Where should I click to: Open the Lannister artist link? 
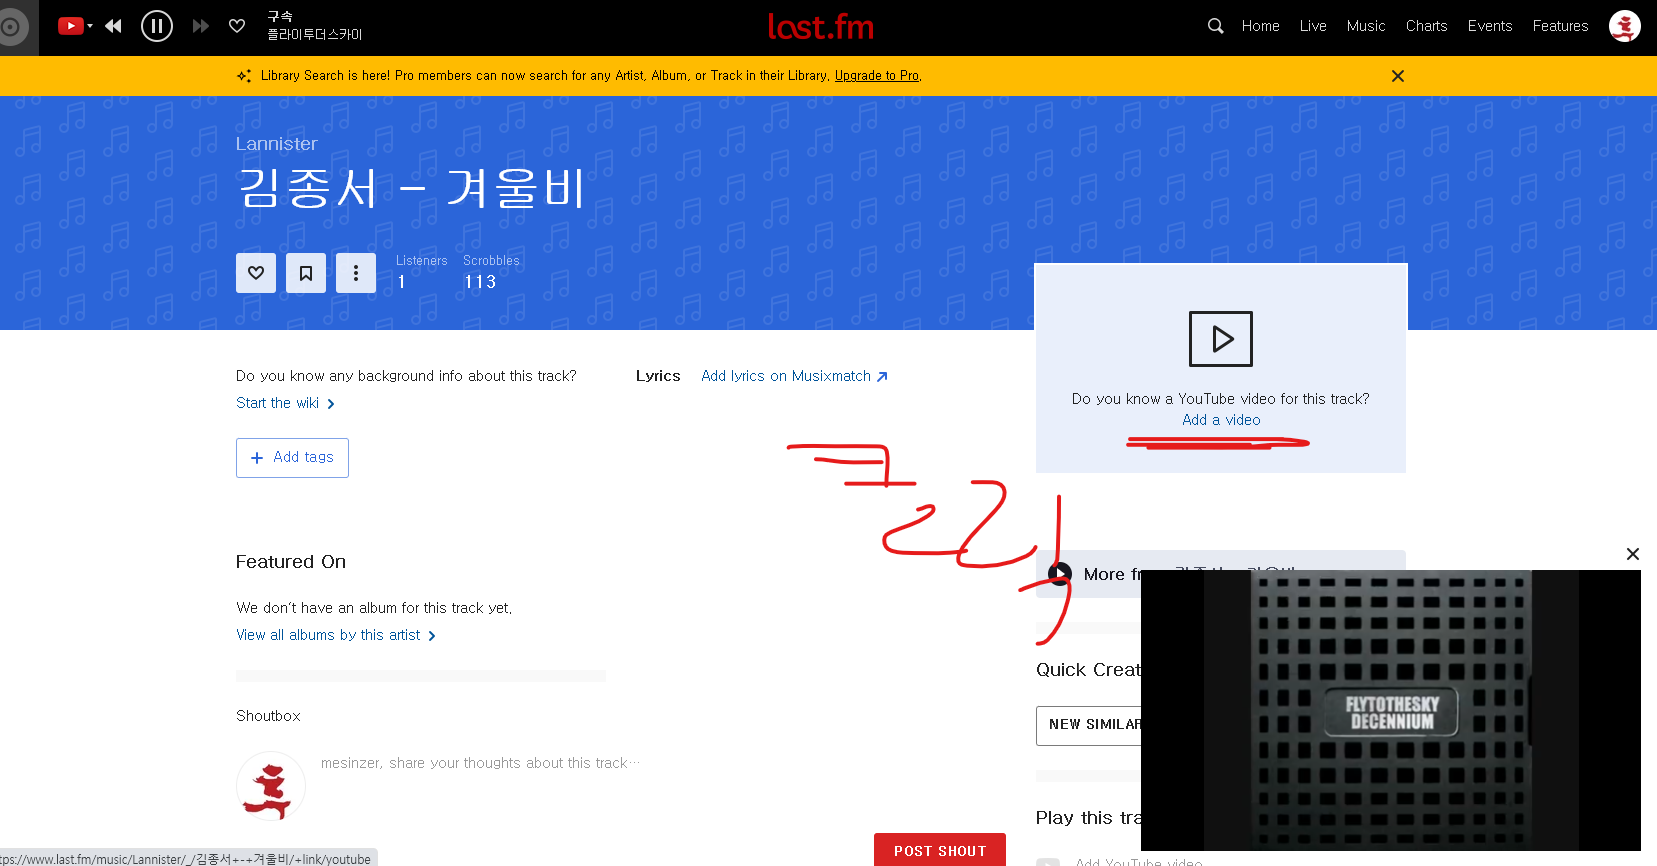(x=277, y=144)
